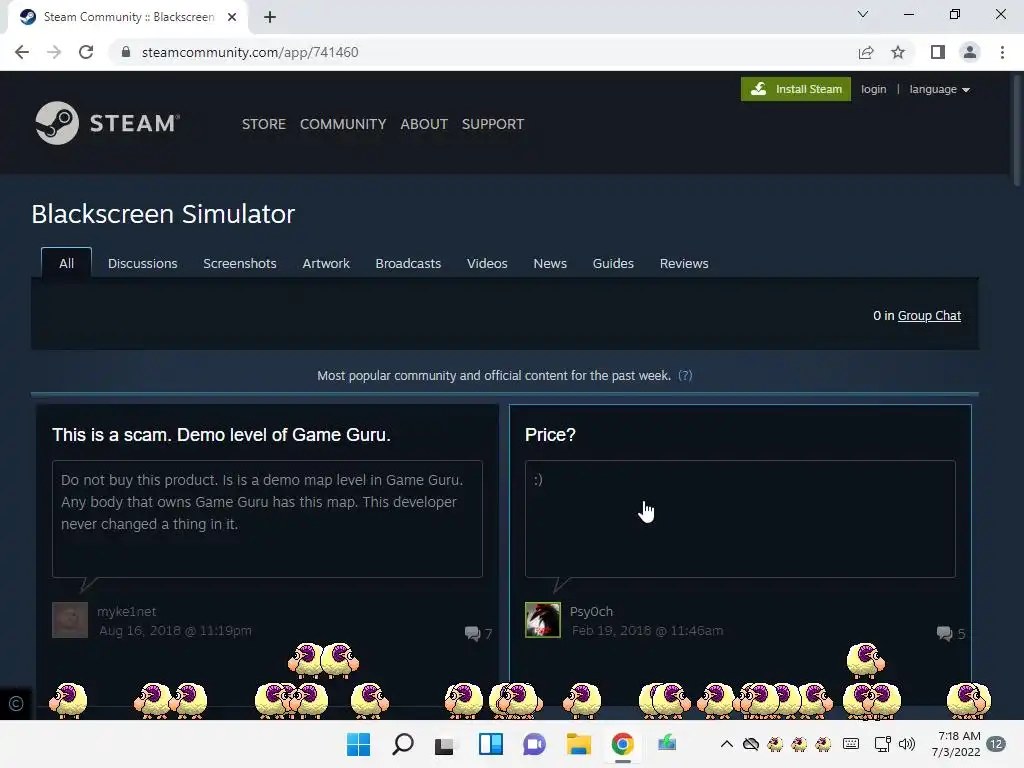Open the COMMUNITY menu

tap(343, 124)
